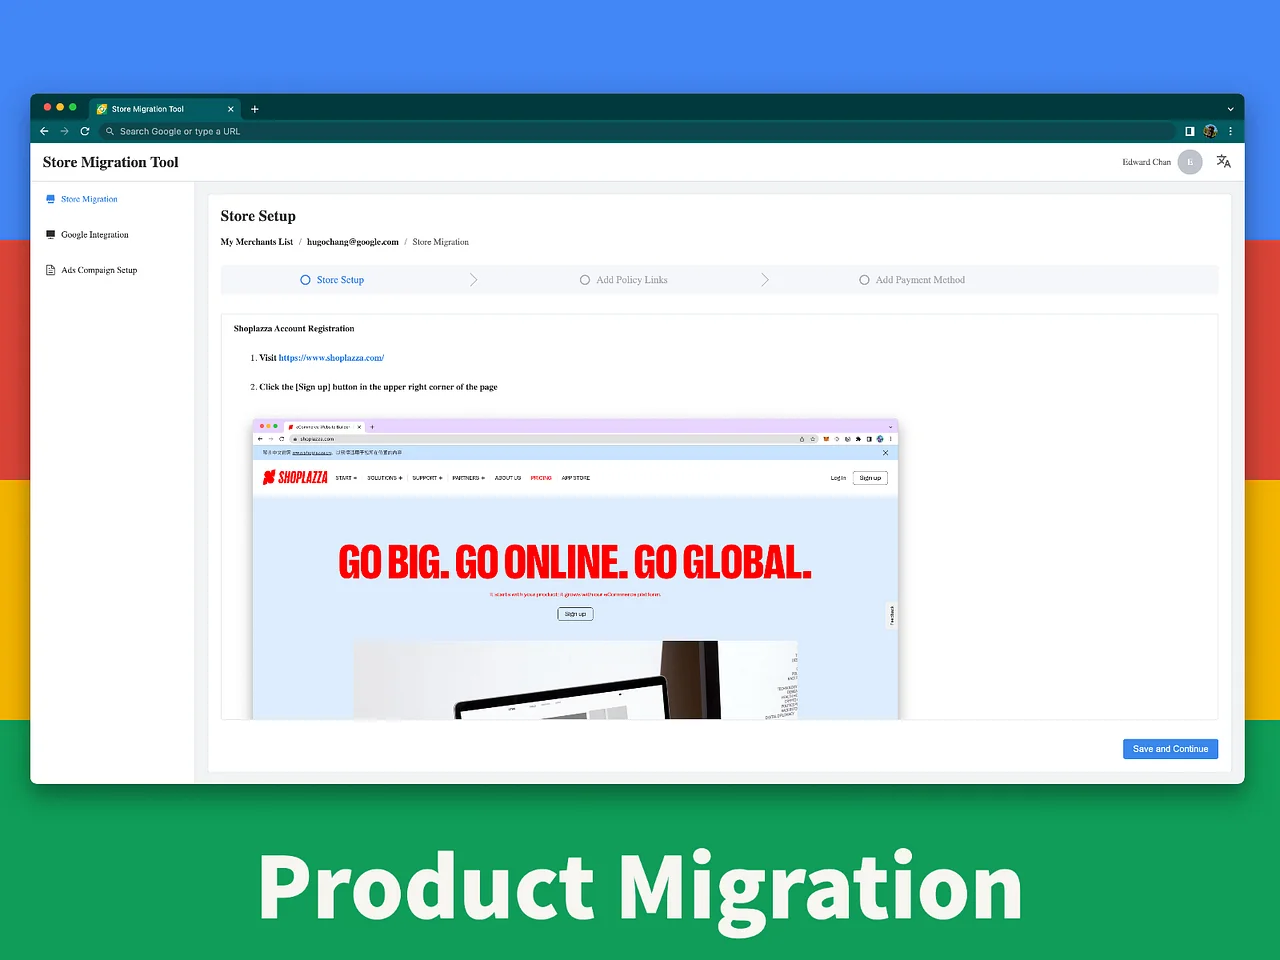This screenshot has height=960, width=1280.
Task: Click the chevron after Add Policy Links
Action: click(x=764, y=280)
